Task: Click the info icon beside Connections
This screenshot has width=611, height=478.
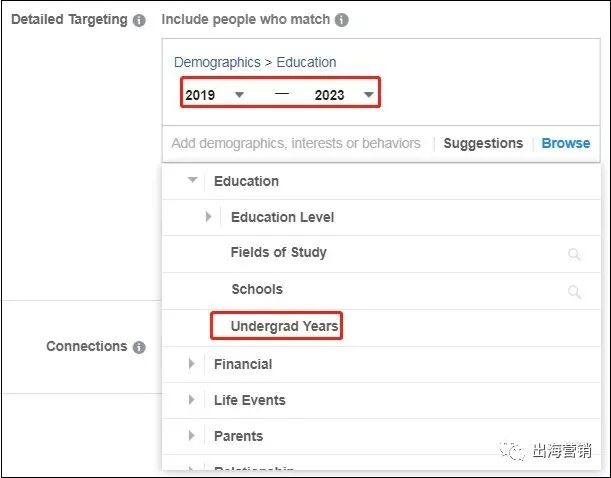Action: (139, 347)
